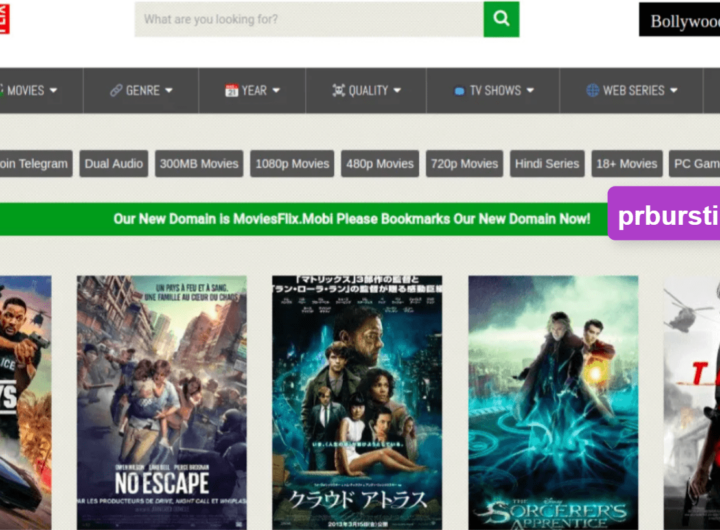This screenshot has height=530, width=720.
Task: Expand the MOVIES dropdown arrow
Action: pos(53,90)
